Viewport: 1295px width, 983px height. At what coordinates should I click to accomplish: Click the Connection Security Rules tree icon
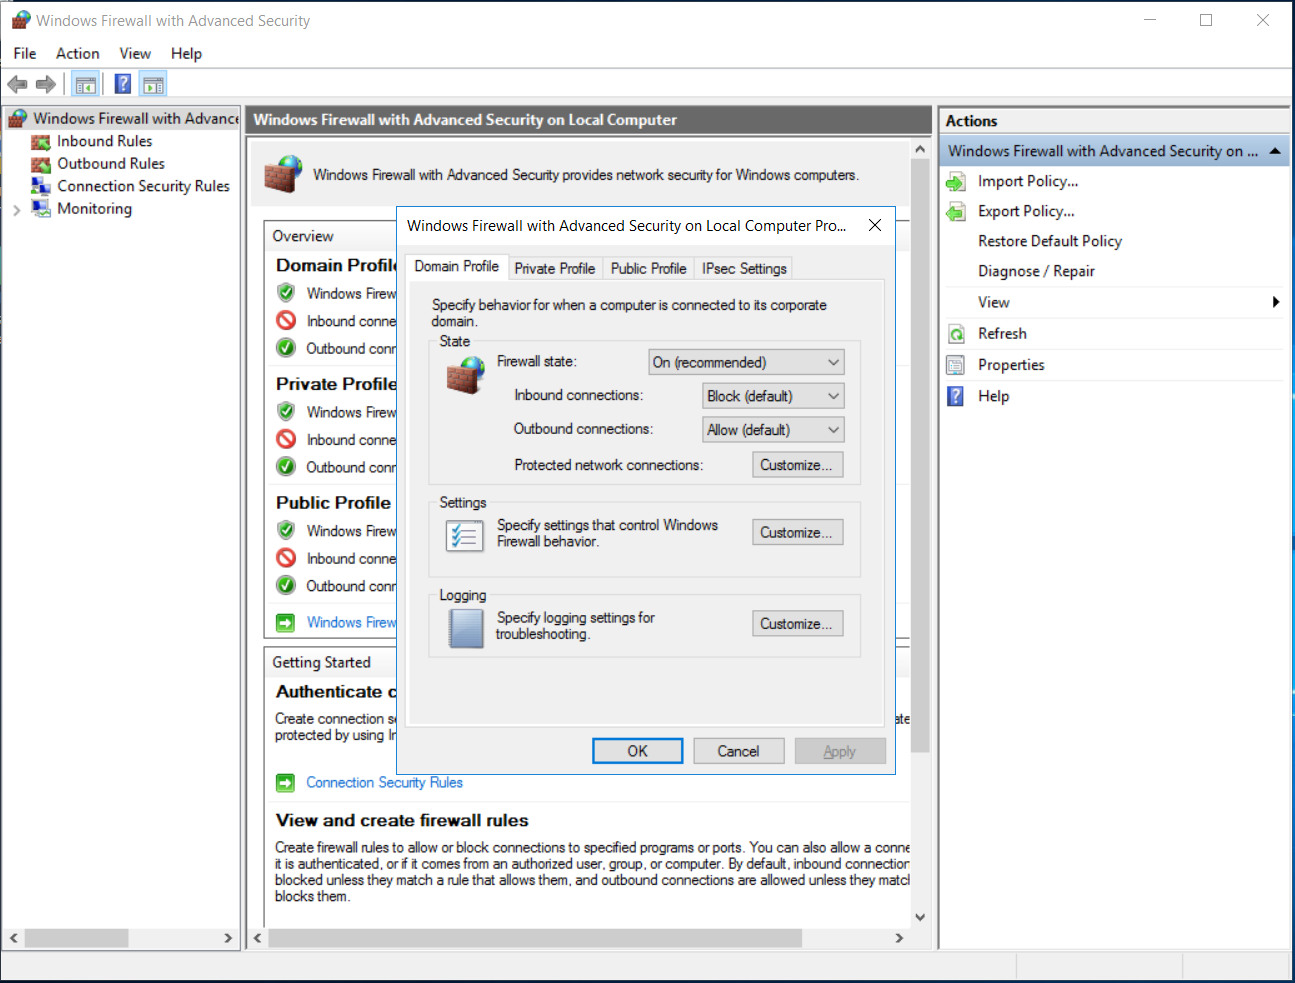pos(41,186)
